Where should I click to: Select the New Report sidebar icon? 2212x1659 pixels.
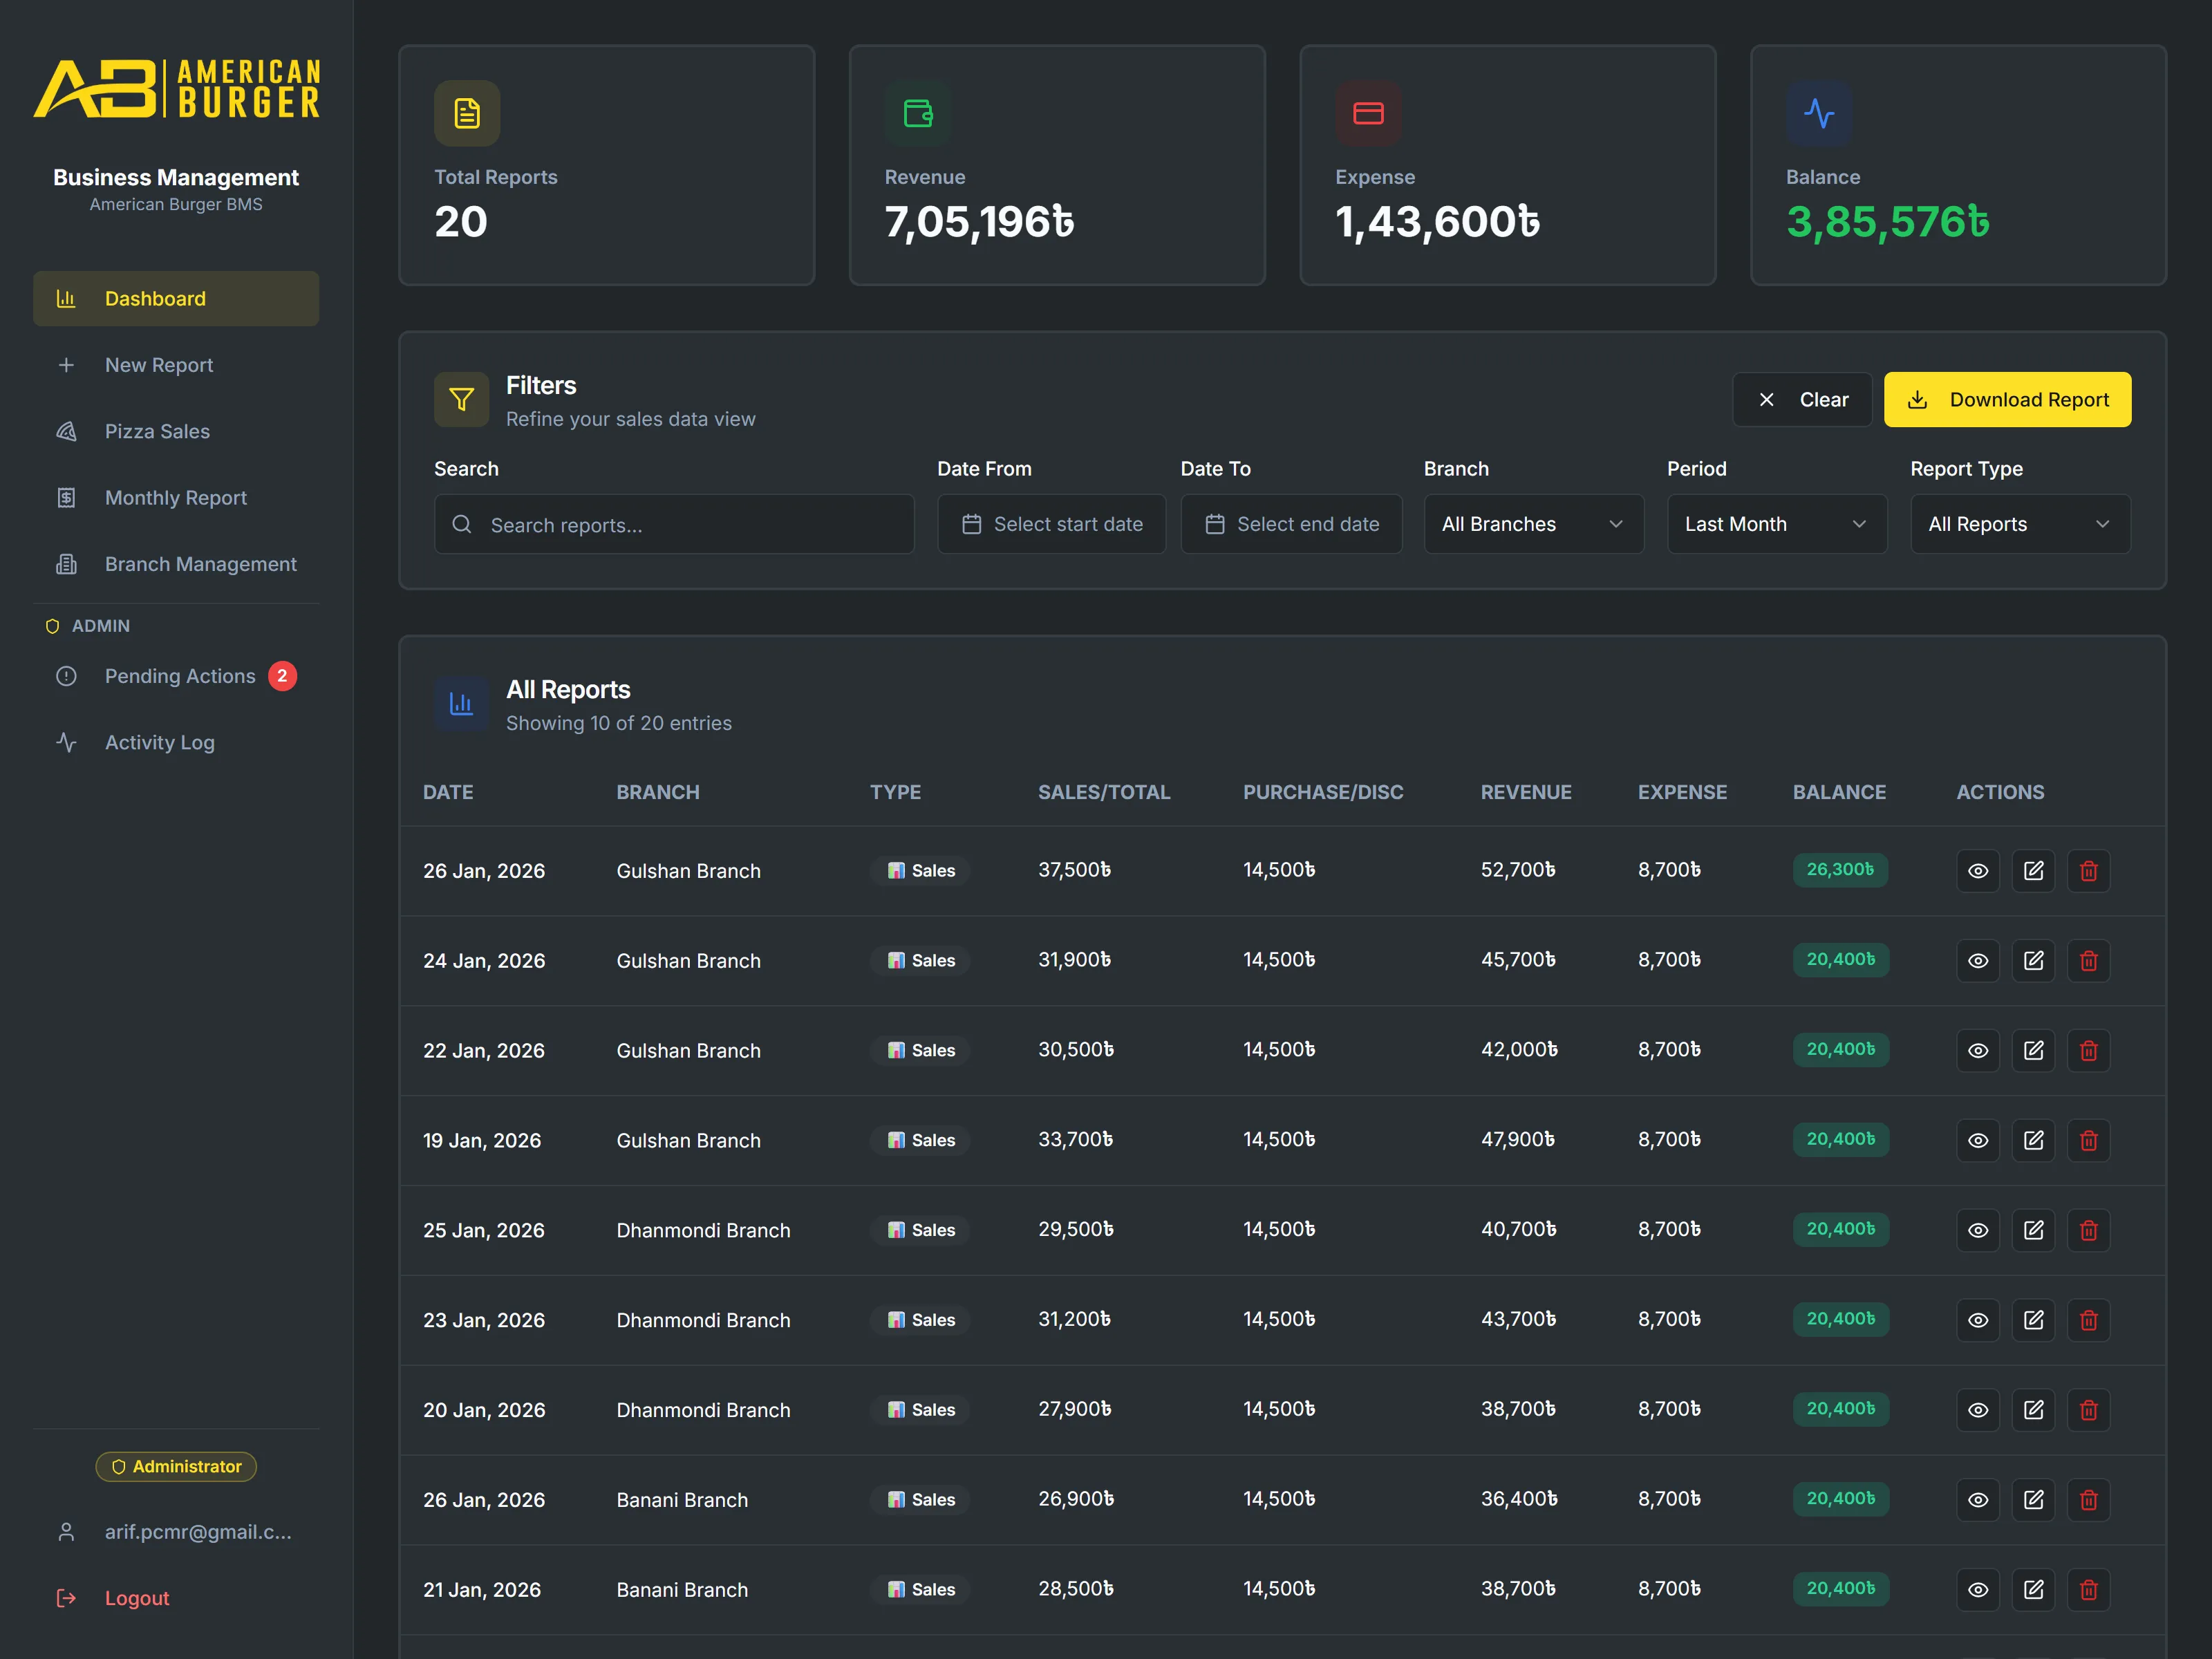pyautogui.click(x=66, y=365)
